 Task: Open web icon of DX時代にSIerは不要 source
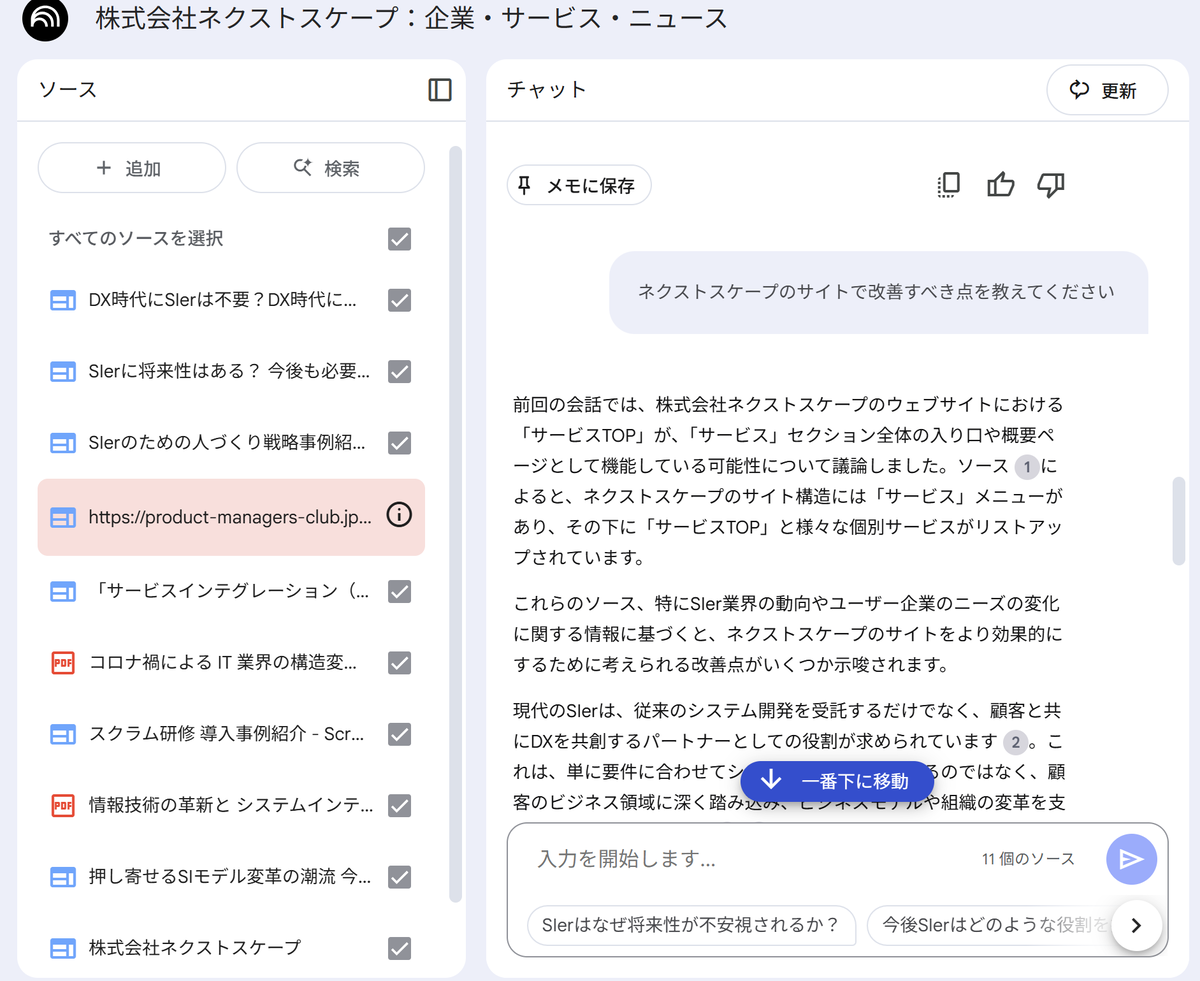(63, 300)
